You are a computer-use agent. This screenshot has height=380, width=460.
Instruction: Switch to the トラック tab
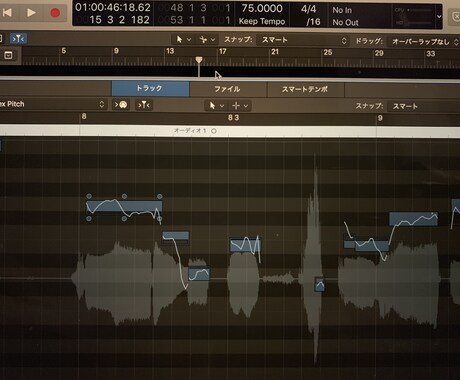pos(150,88)
